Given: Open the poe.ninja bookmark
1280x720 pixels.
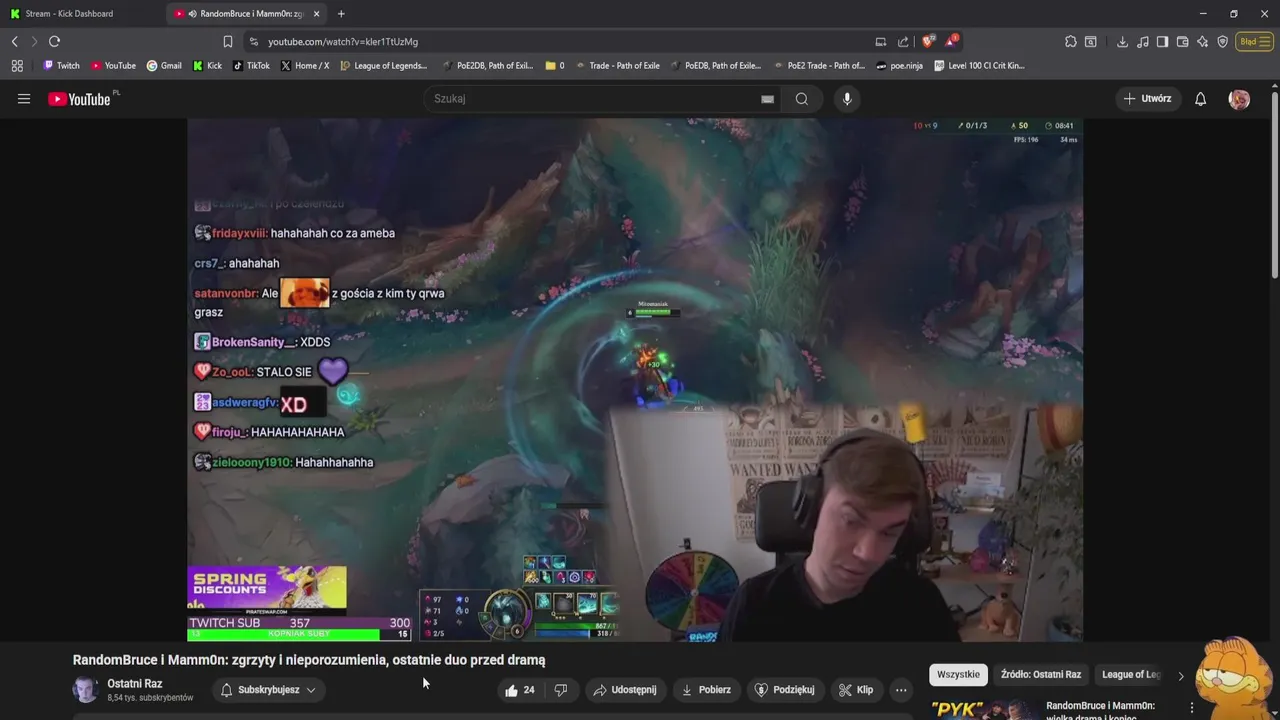Looking at the screenshot, I should coord(899,66).
